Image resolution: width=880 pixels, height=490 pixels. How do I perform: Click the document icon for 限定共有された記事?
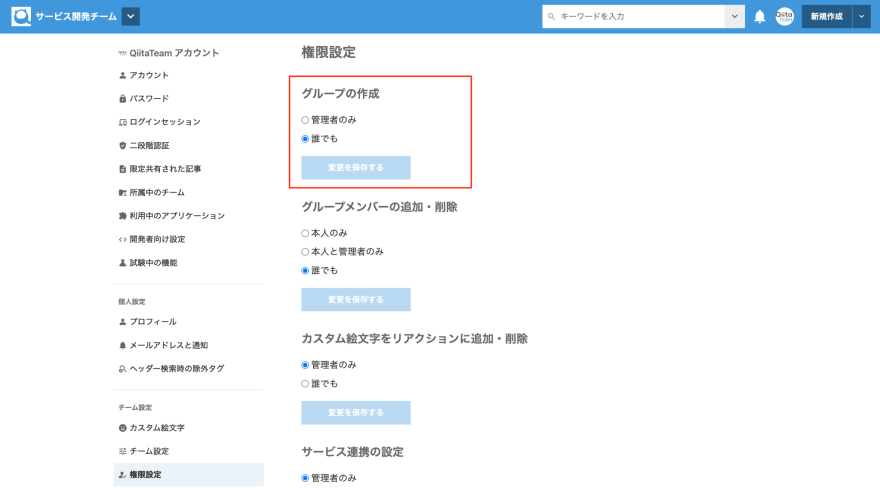tap(122, 169)
